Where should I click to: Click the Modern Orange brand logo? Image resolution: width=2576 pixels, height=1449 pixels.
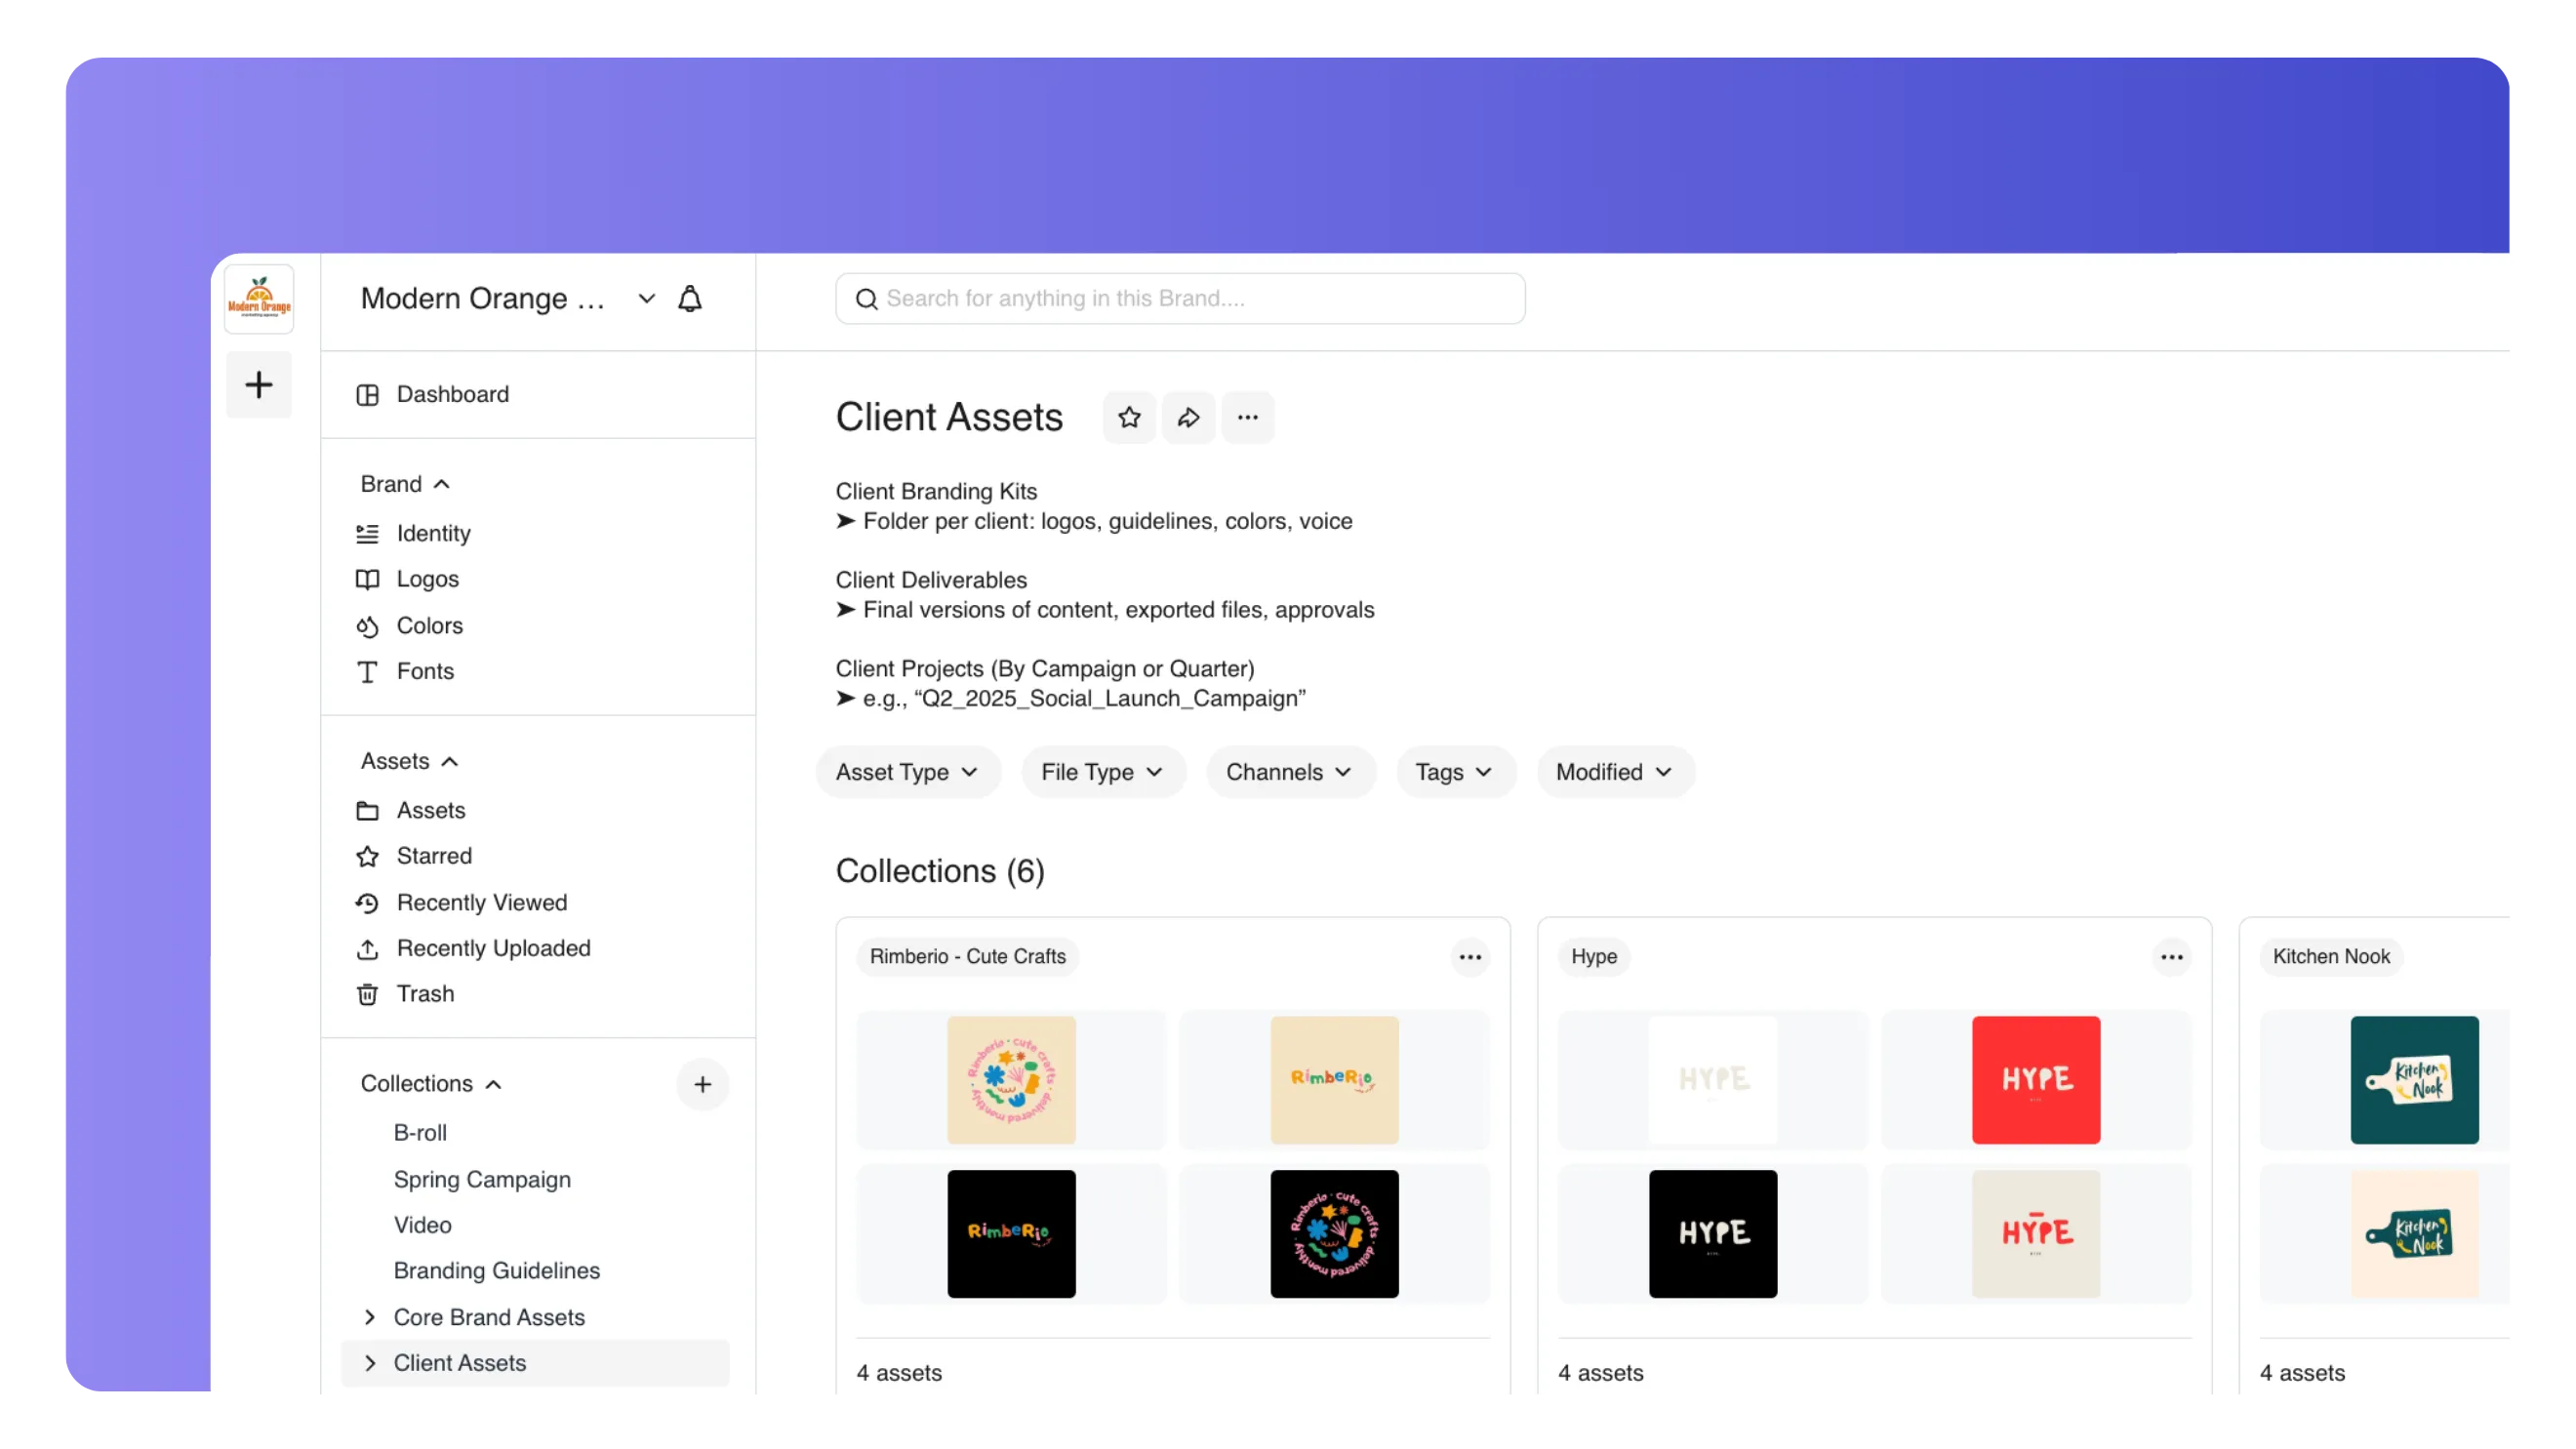(x=259, y=299)
